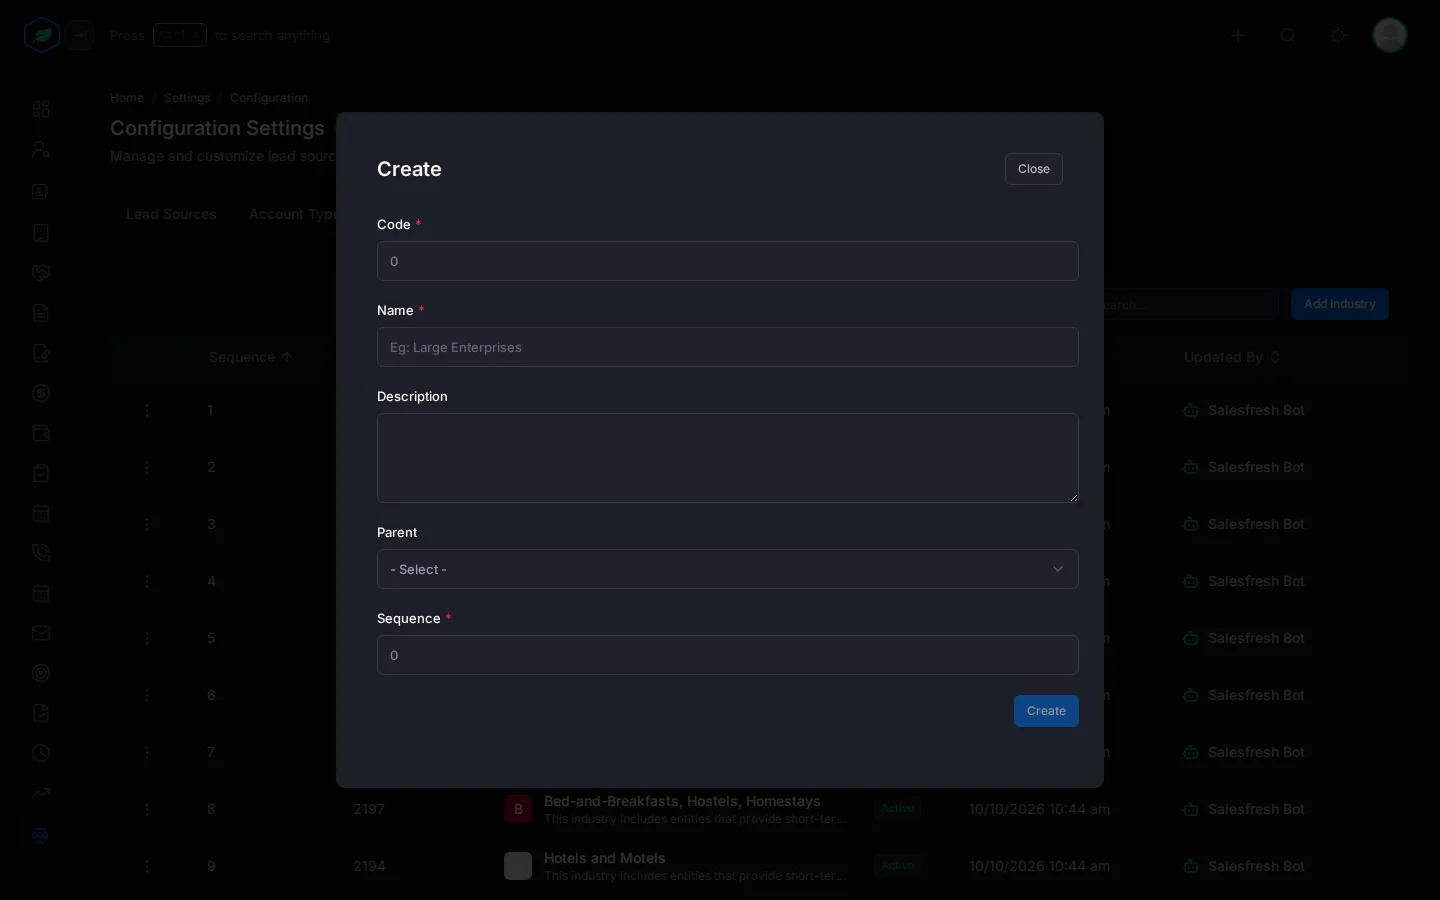Open the dashboard grid icon in sidebar
The image size is (1440, 900).
pos(41,109)
